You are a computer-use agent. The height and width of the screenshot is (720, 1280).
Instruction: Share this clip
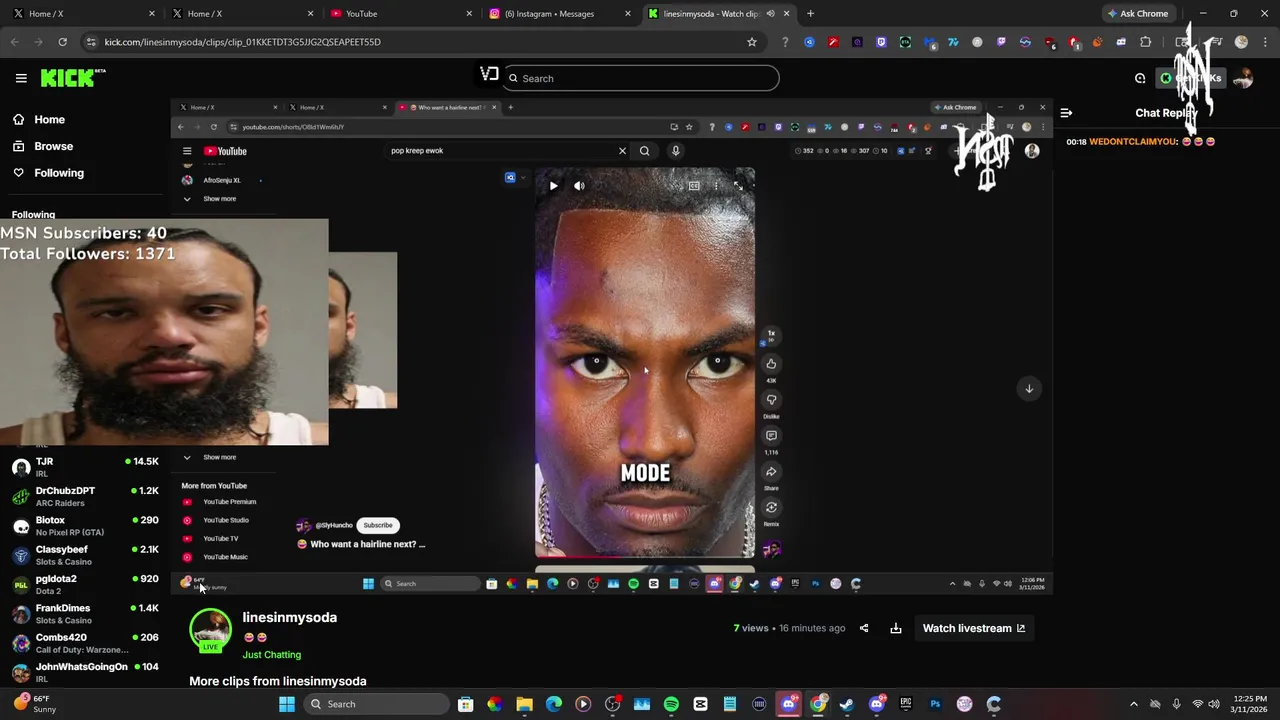tap(864, 628)
